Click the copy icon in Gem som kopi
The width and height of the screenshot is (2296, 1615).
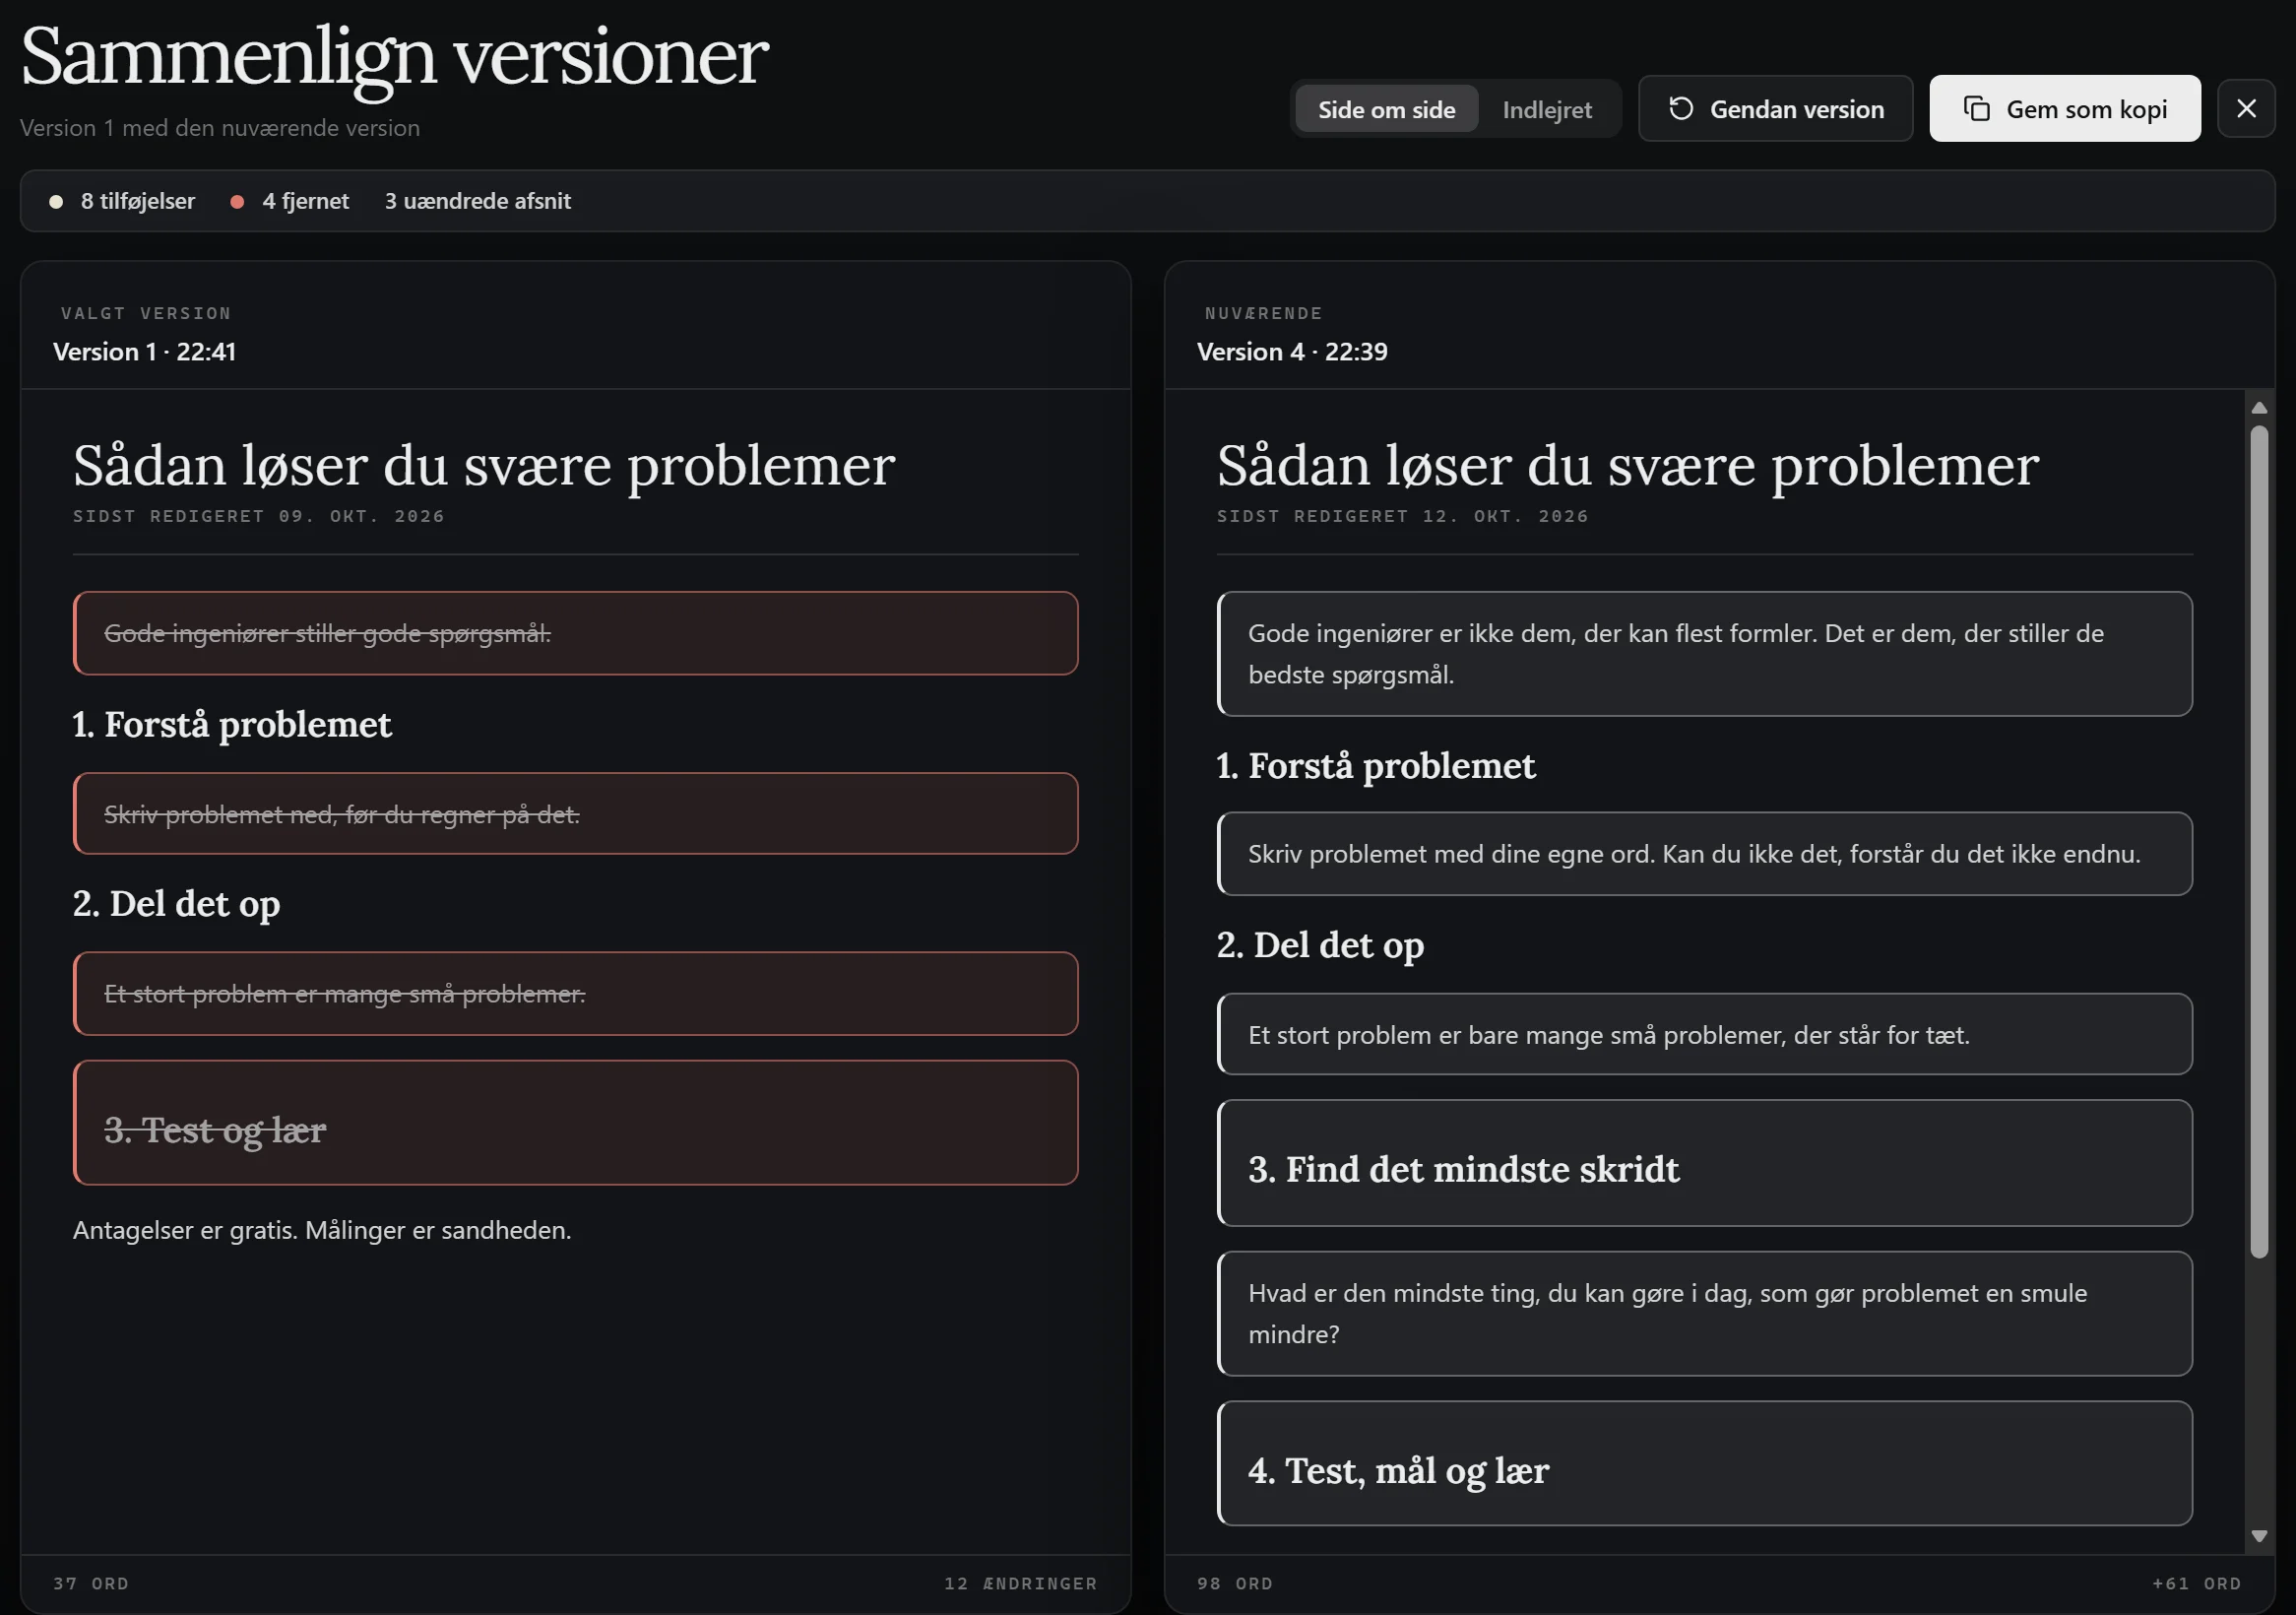pos(1976,108)
